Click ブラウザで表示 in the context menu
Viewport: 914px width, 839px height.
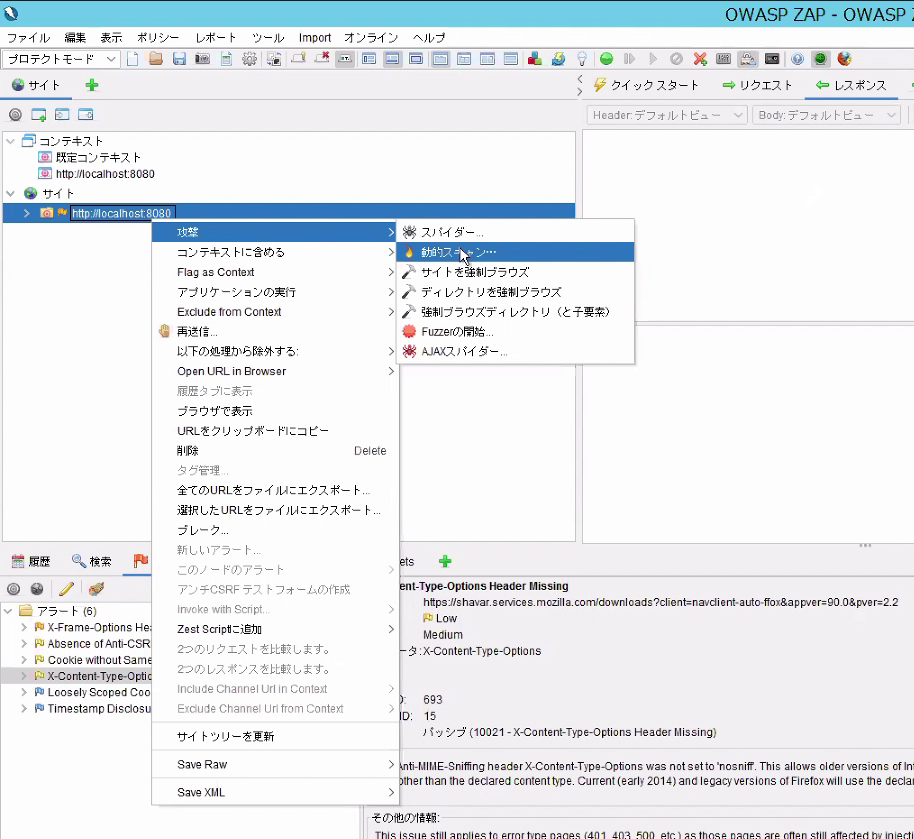point(275,411)
